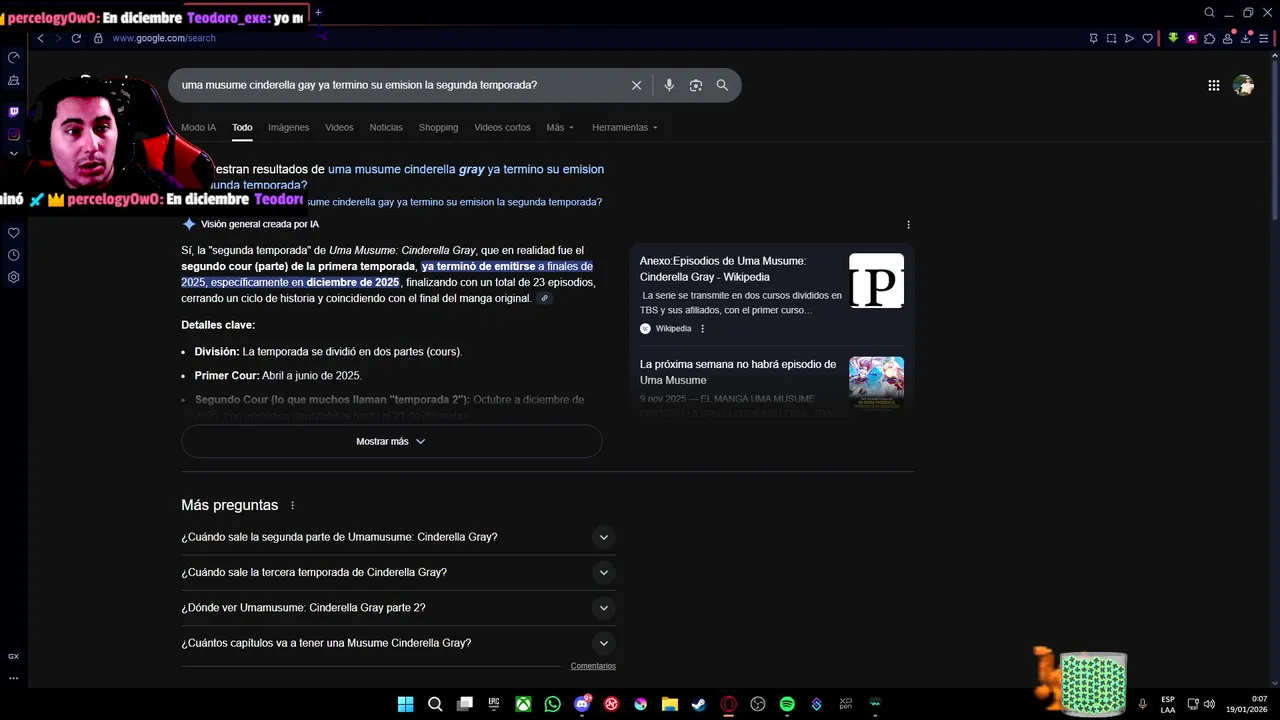Open Twitch panel in Opera sidebar

coord(13,112)
